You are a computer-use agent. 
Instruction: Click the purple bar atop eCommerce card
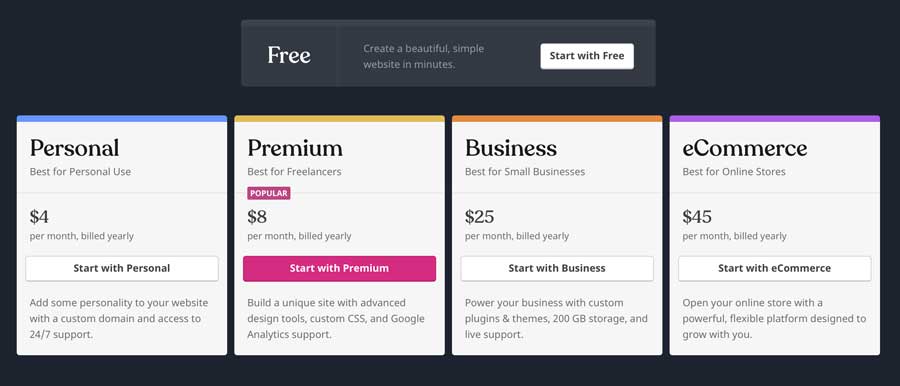(x=774, y=119)
